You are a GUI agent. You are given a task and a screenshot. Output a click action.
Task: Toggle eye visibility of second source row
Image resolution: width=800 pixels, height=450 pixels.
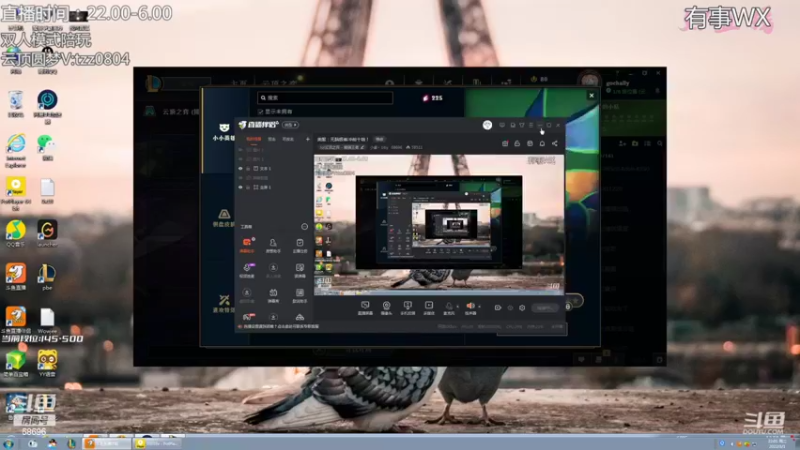click(240, 159)
